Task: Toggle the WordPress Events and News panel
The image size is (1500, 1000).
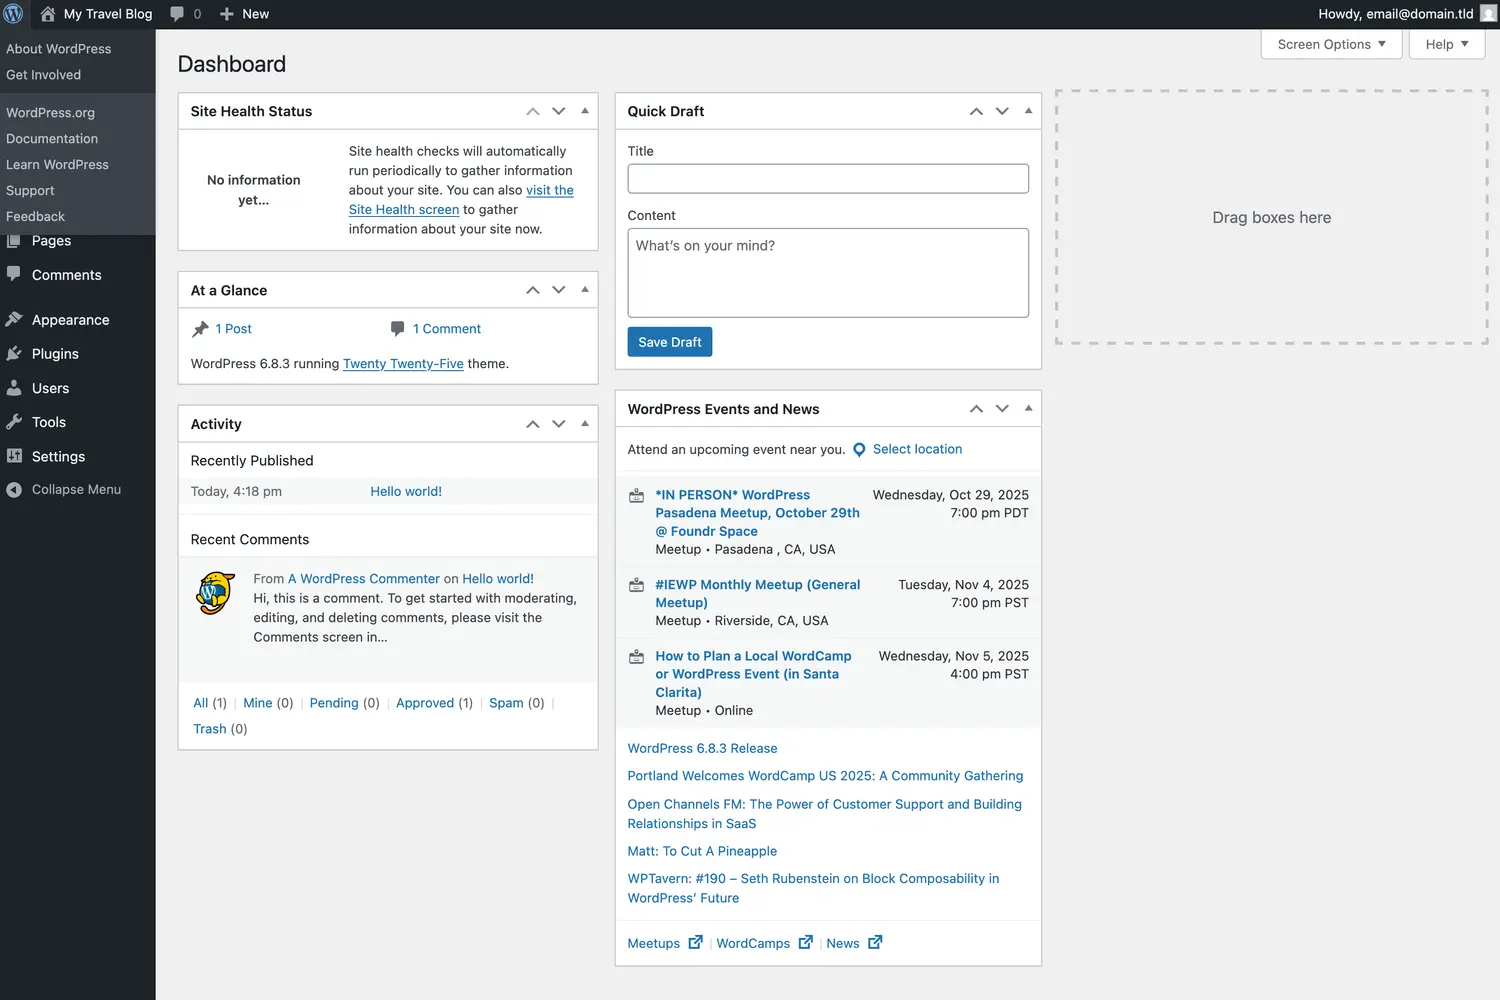Action: [1028, 409]
